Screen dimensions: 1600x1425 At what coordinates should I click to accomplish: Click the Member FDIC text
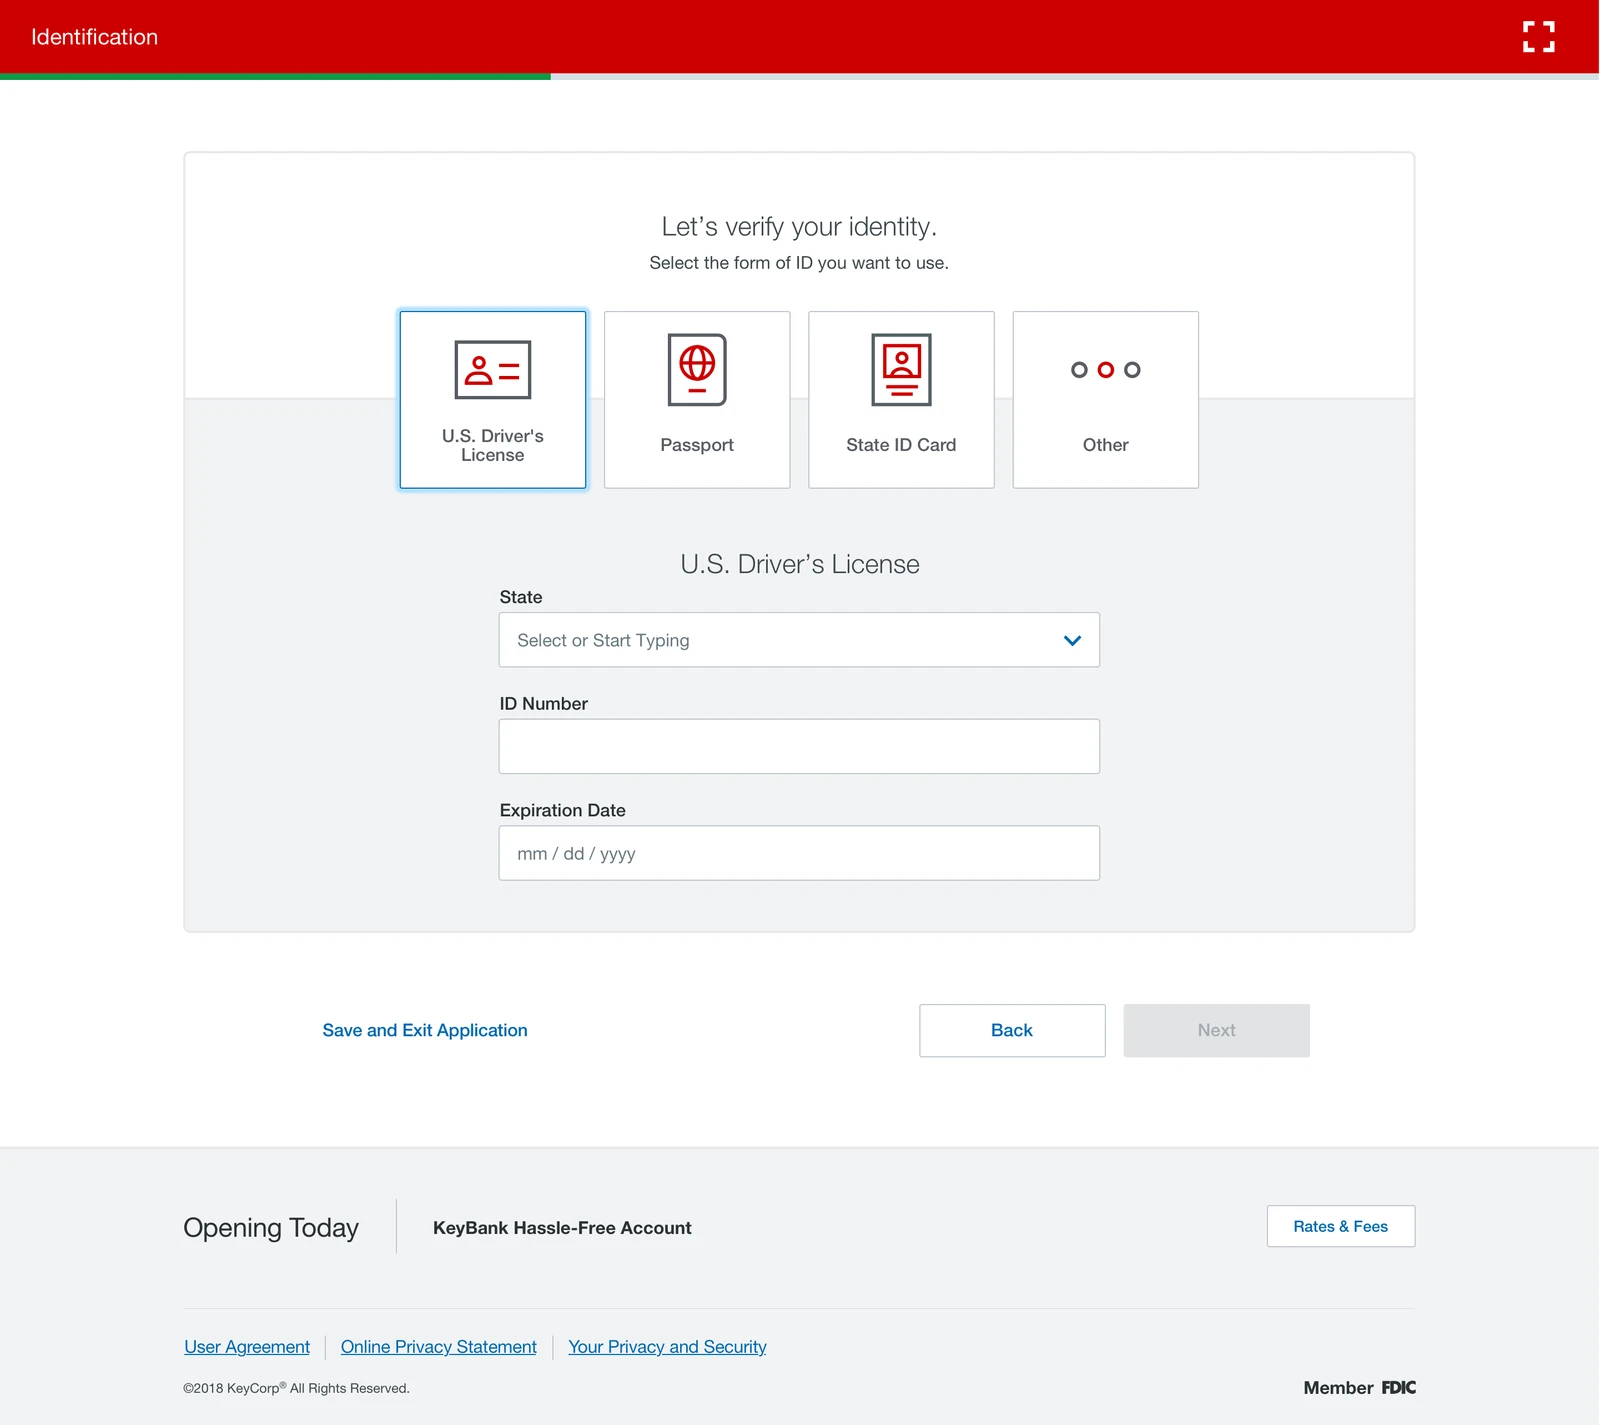point(1360,1388)
